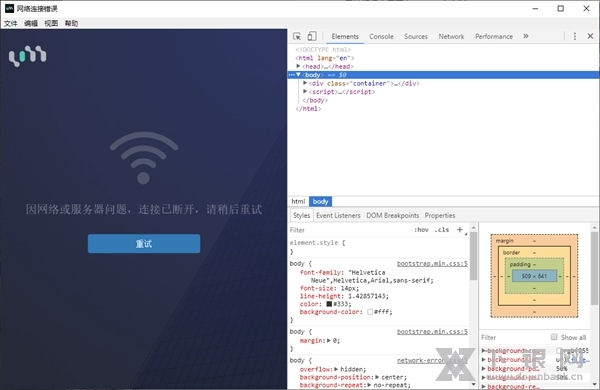The width and height of the screenshot is (600, 390).
Task: Expand the background-position property value
Action: pos(378,377)
